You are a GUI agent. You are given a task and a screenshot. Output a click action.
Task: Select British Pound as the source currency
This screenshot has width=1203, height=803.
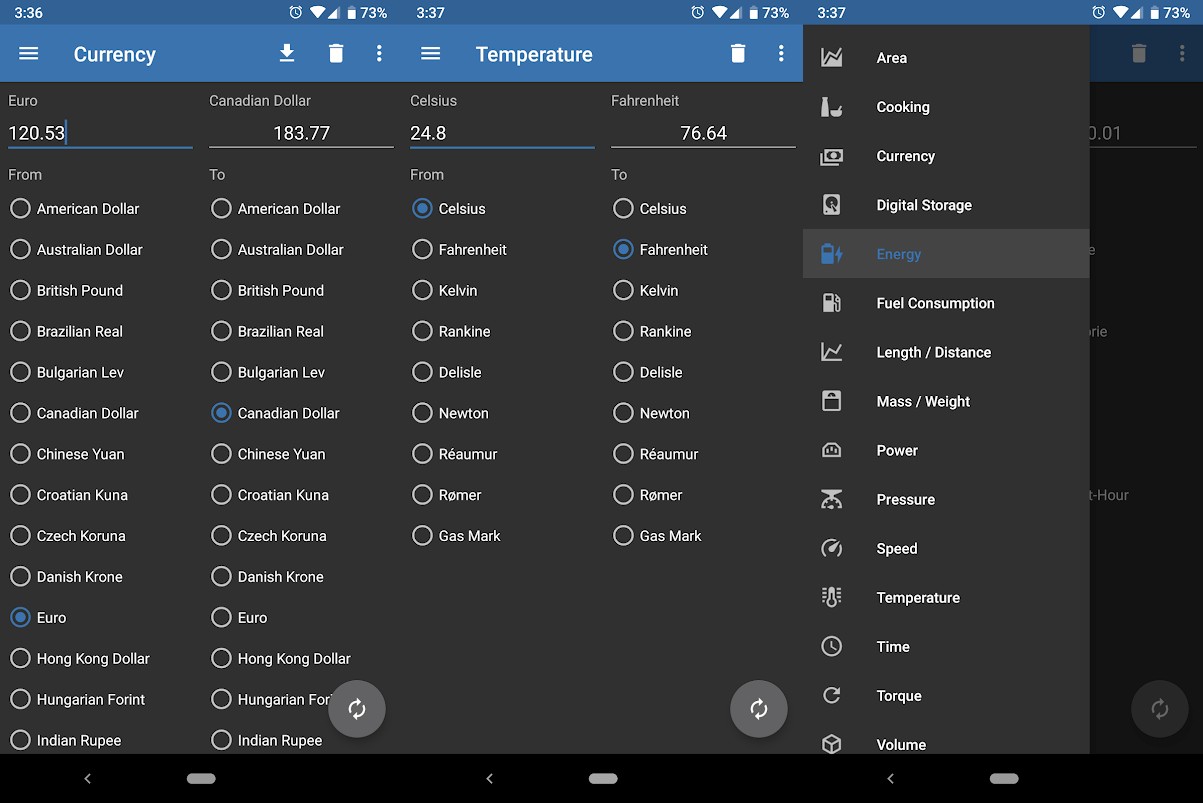tap(18, 290)
